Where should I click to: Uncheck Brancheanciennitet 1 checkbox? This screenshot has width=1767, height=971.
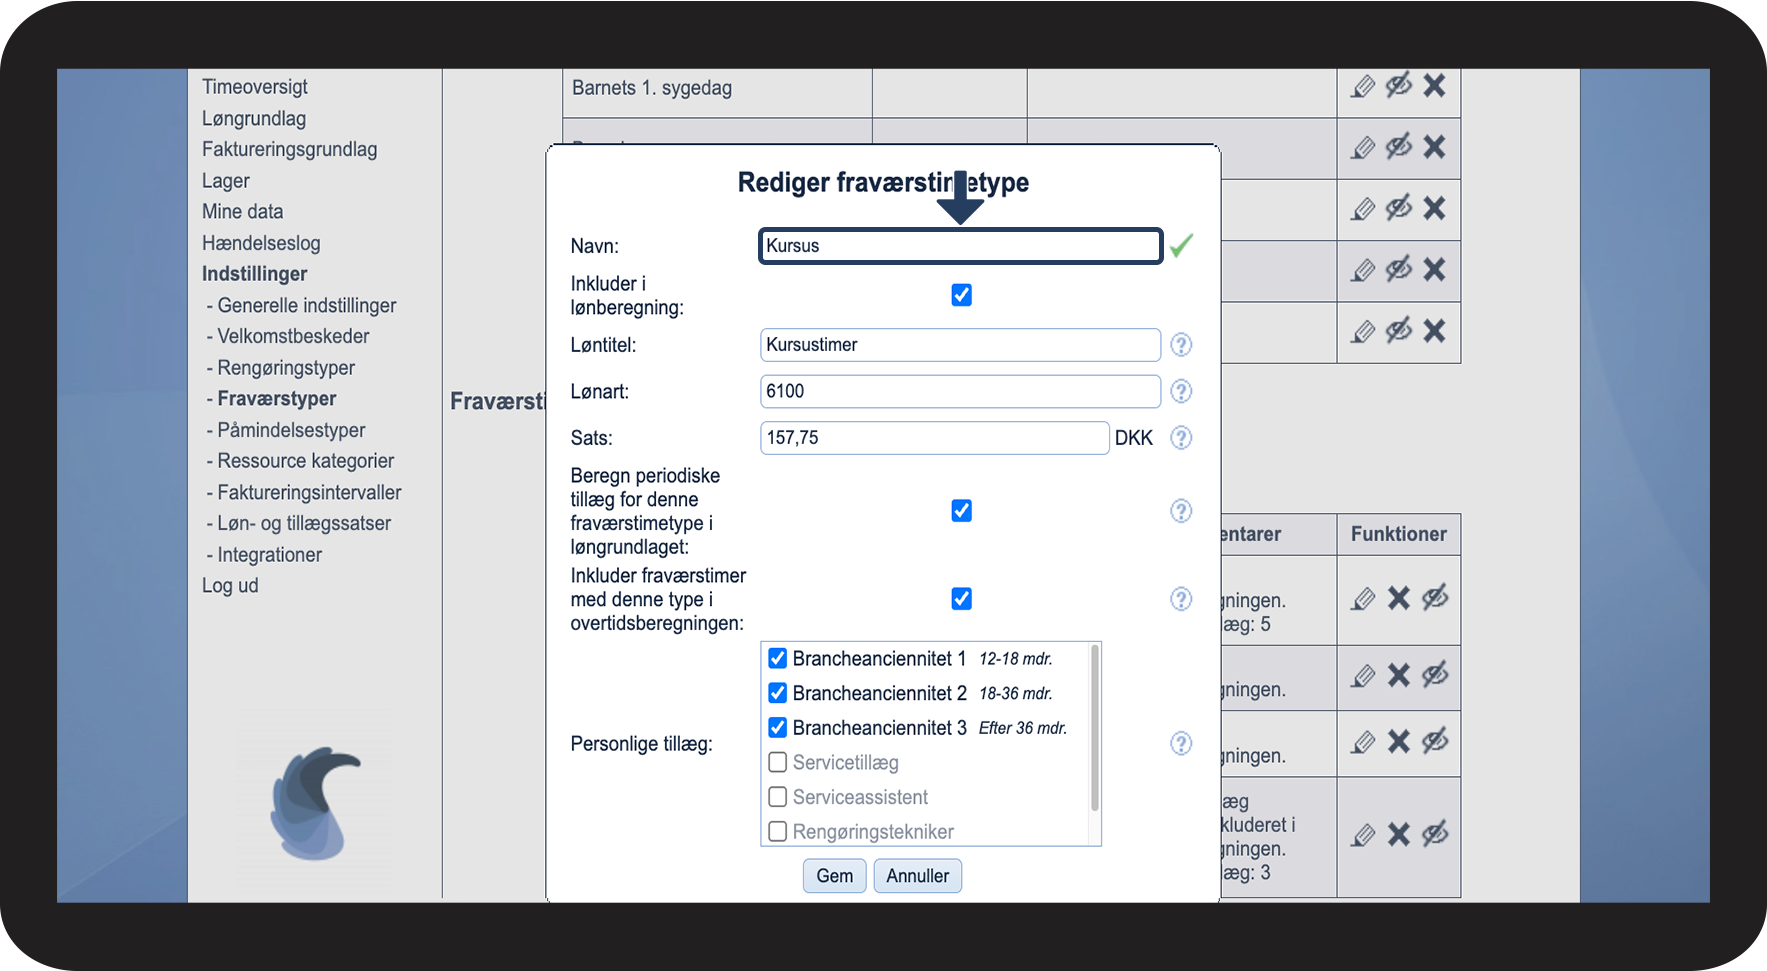click(777, 659)
